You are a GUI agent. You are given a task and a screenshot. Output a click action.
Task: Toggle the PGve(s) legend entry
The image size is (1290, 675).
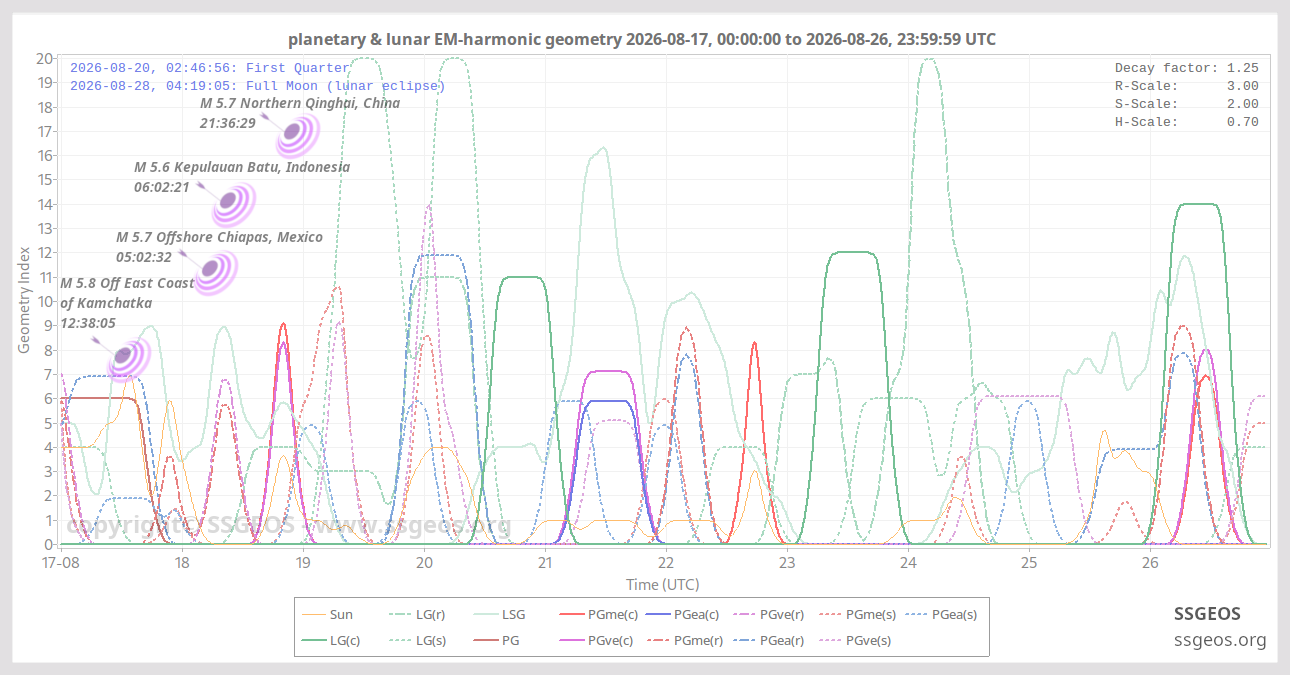[855, 640]
